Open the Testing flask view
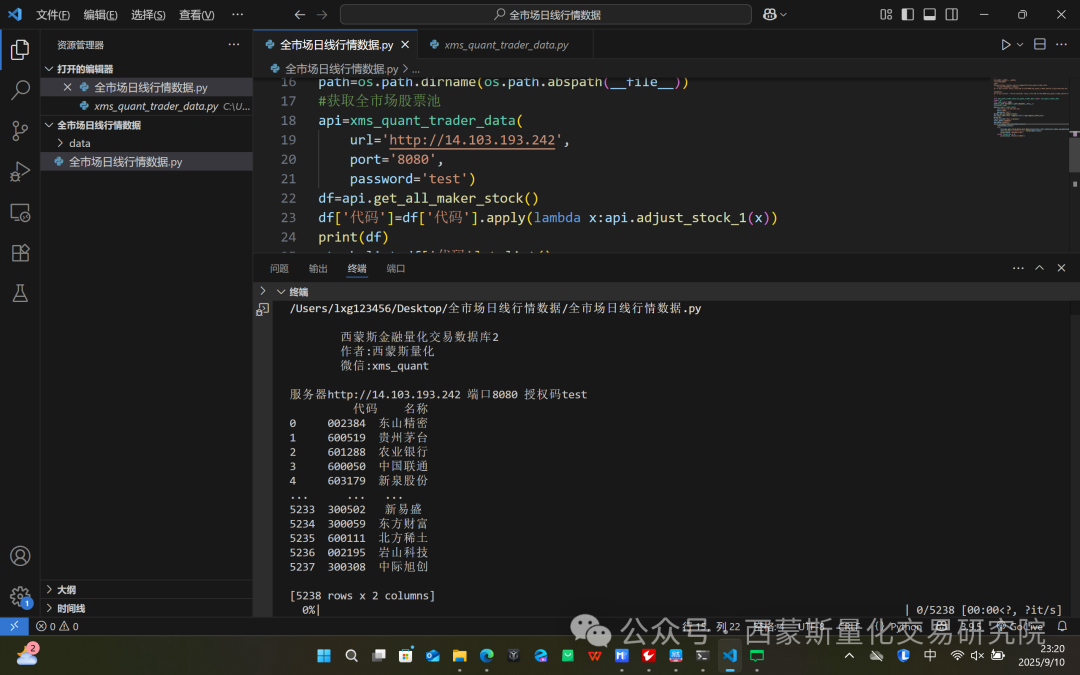 pos(20,293)
